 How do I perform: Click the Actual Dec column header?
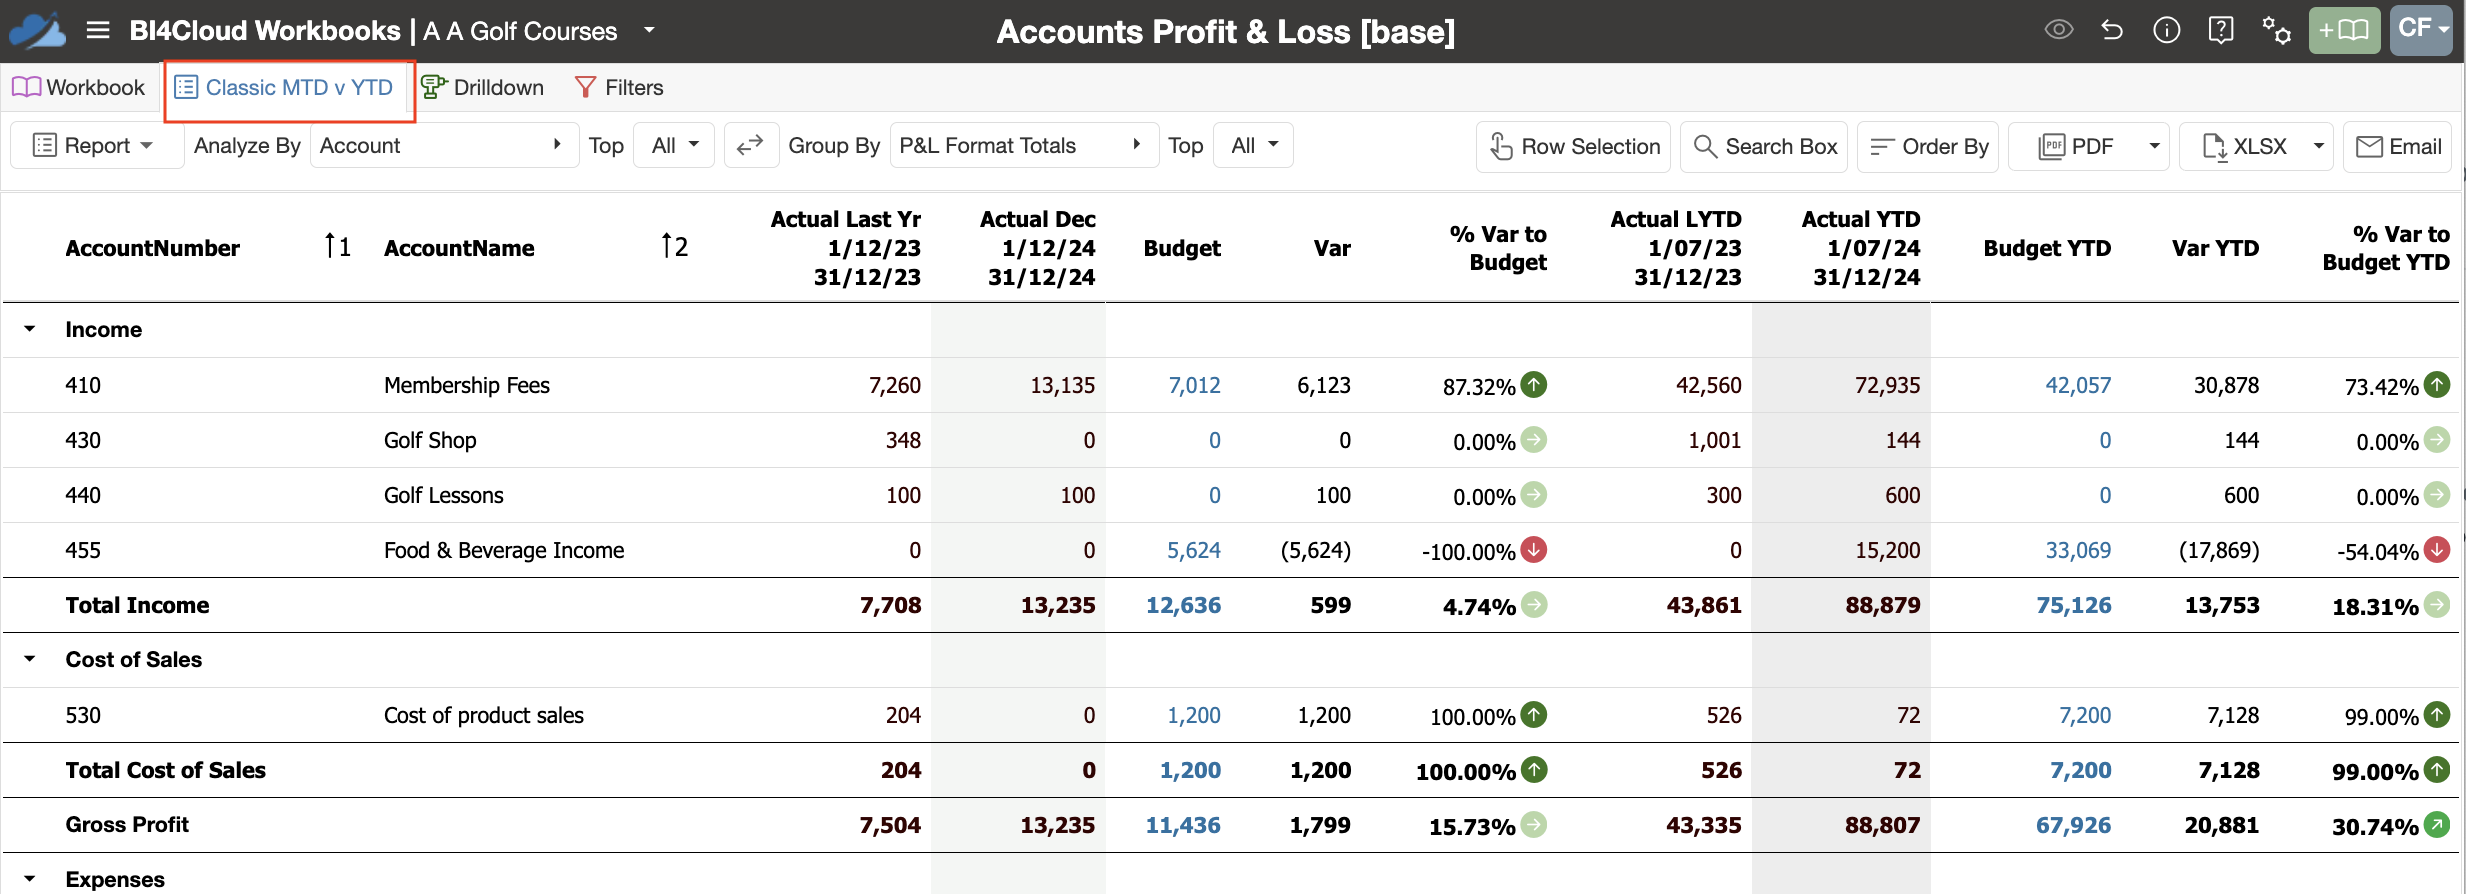[x=1040, y=248]
